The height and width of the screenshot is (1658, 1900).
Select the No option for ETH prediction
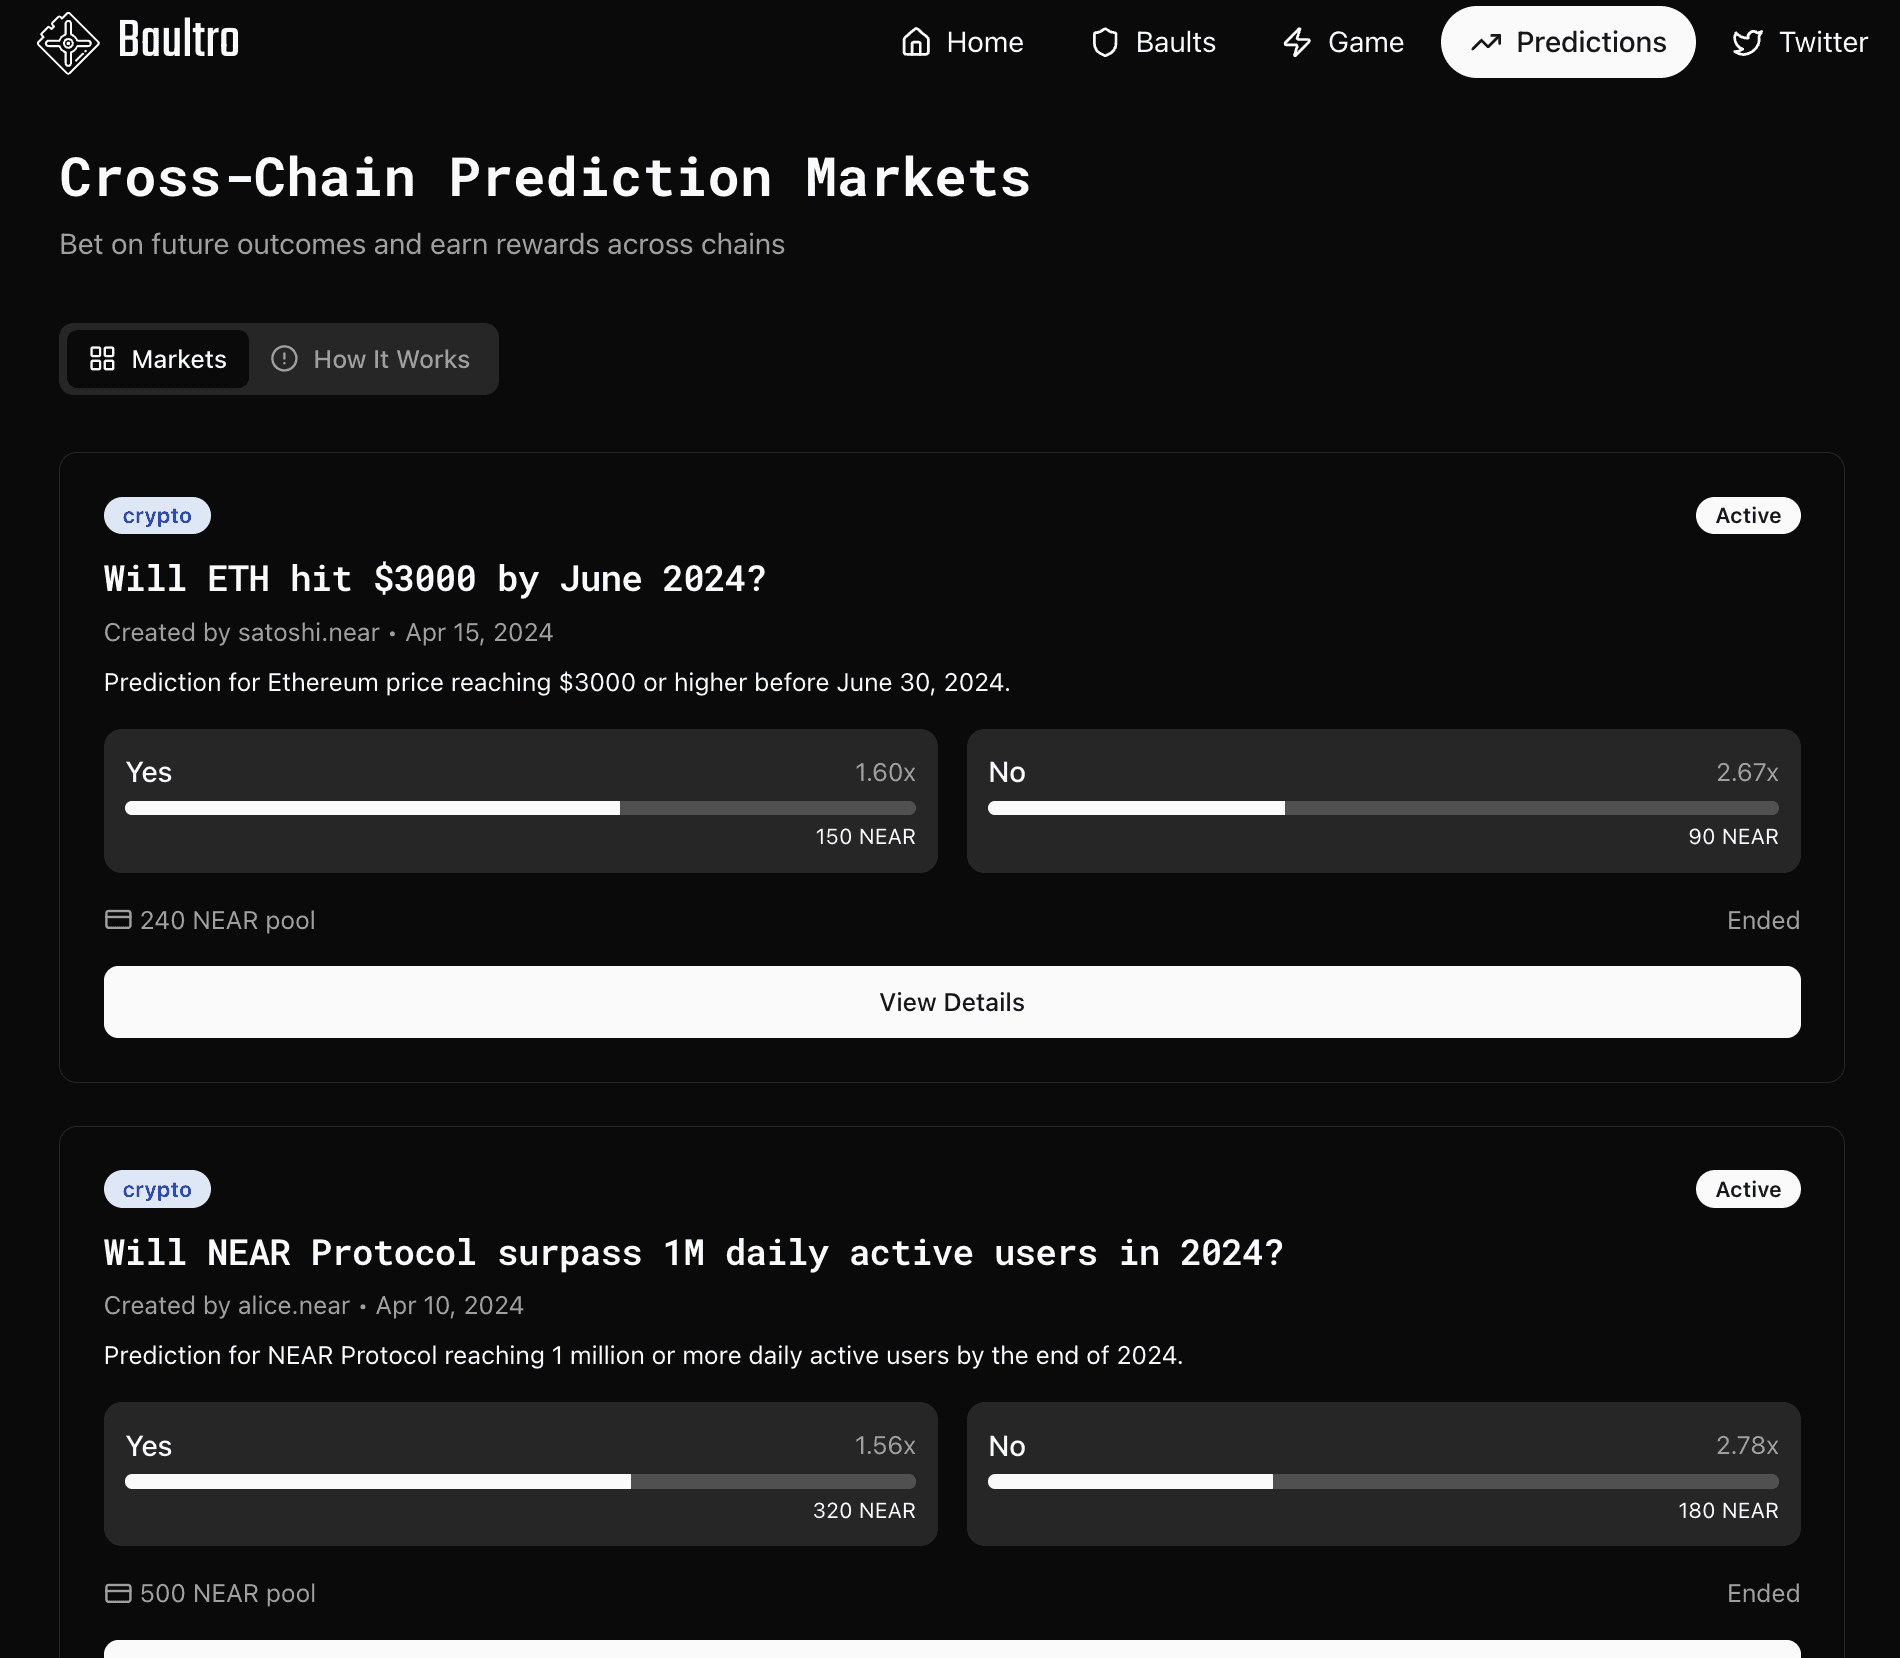(1383, 800)
